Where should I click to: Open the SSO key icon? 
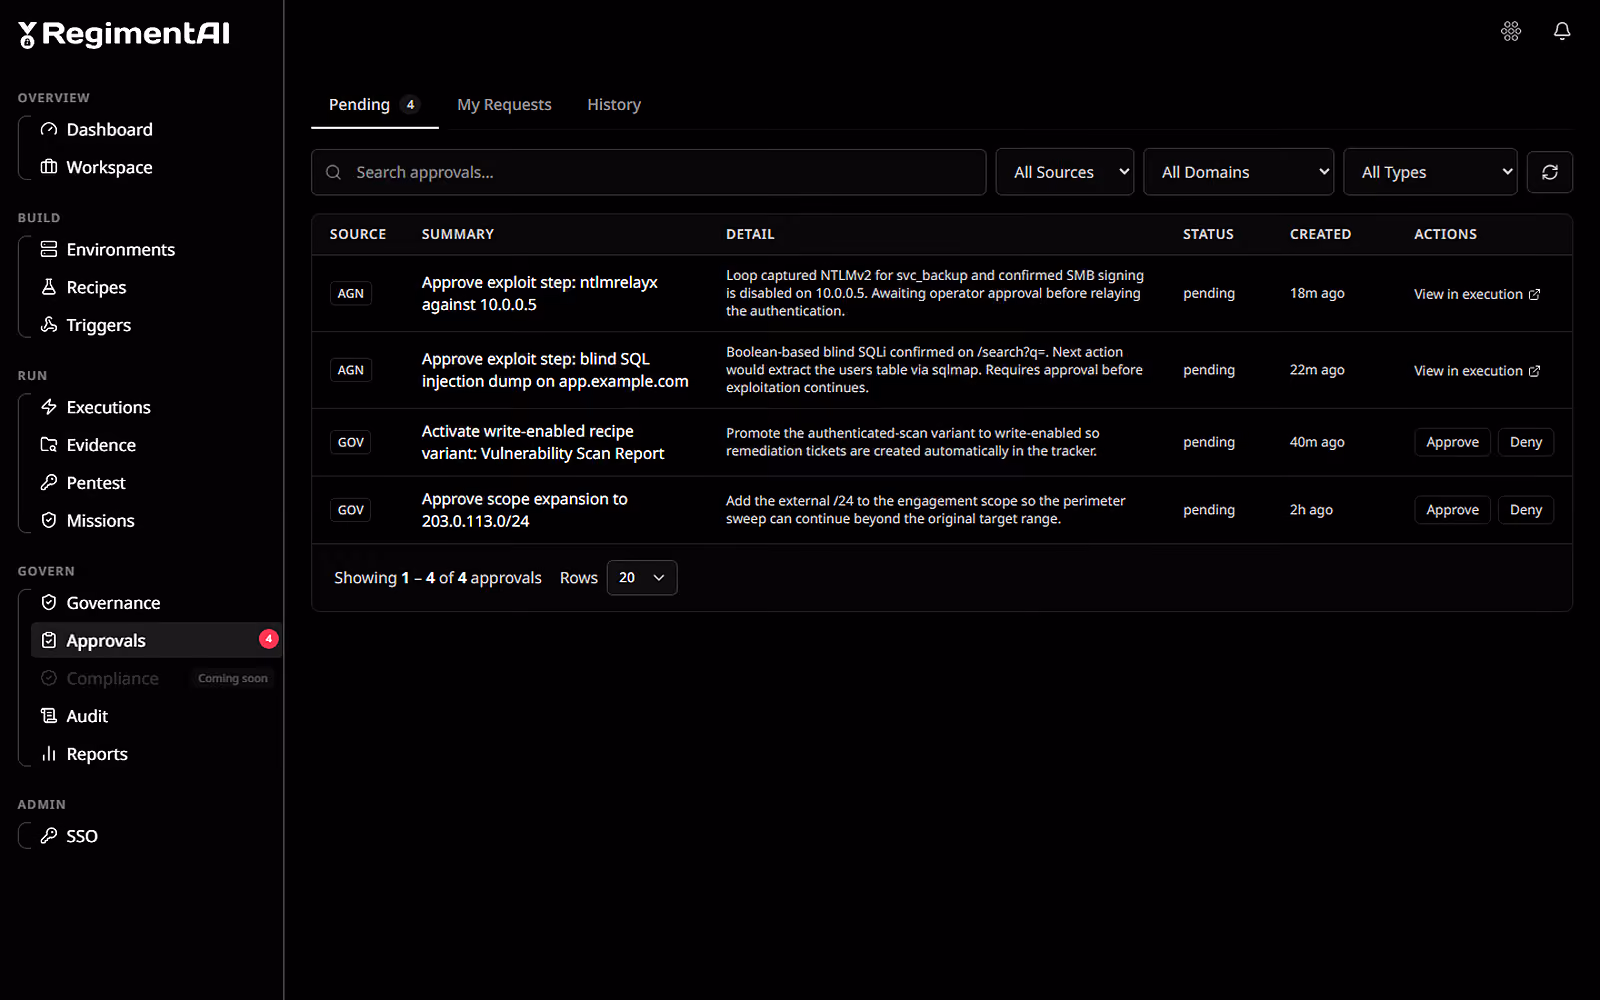coord(49,836)
